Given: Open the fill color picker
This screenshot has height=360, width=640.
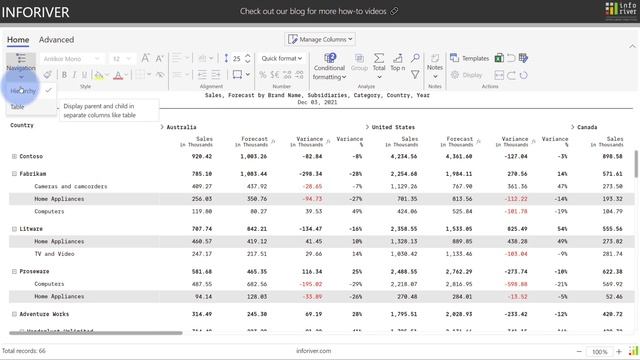Looking at the screenshot, I should click(101, 75).
